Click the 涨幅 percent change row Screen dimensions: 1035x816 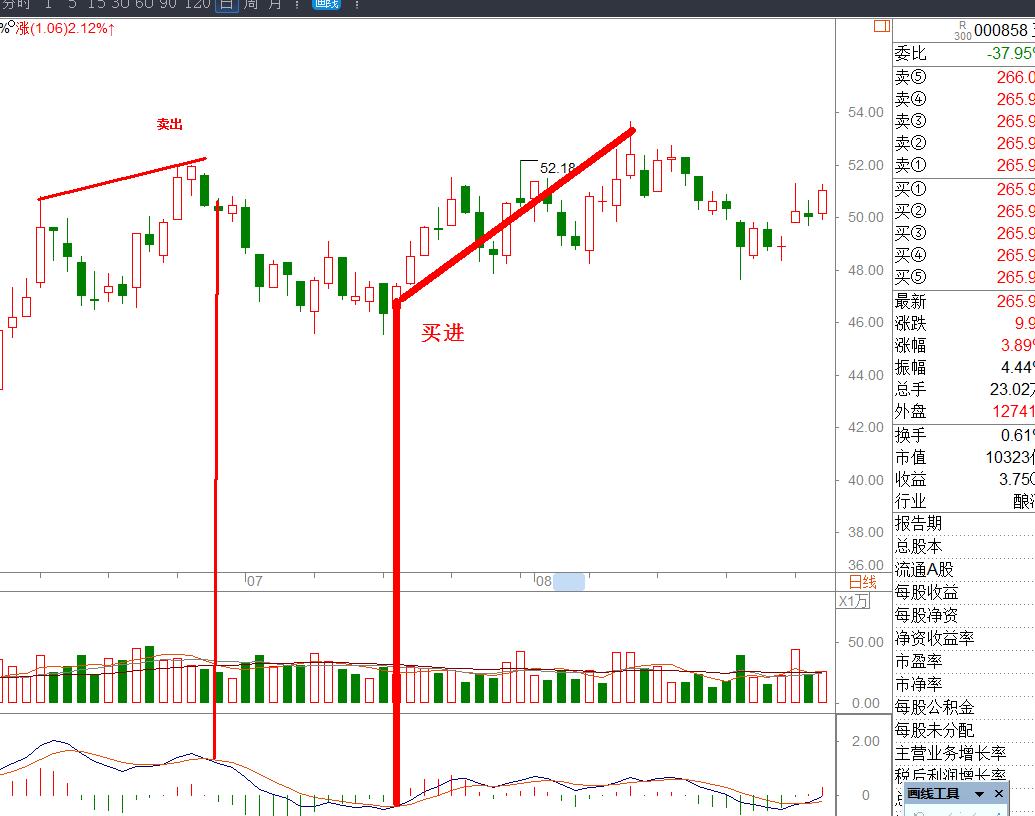tap(964, 345)
